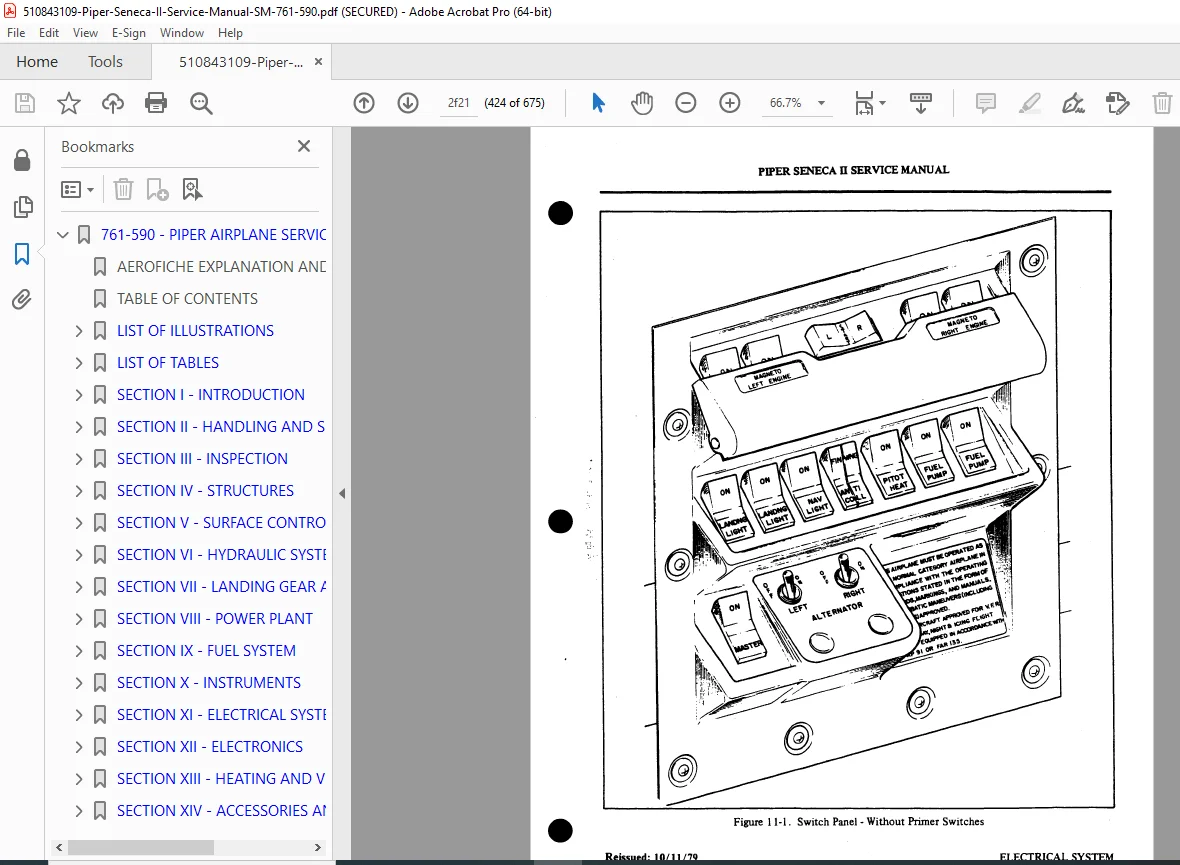Expand Section I - Introduction bookmark
Screen dimensions: 1180x865
[79, 394]
